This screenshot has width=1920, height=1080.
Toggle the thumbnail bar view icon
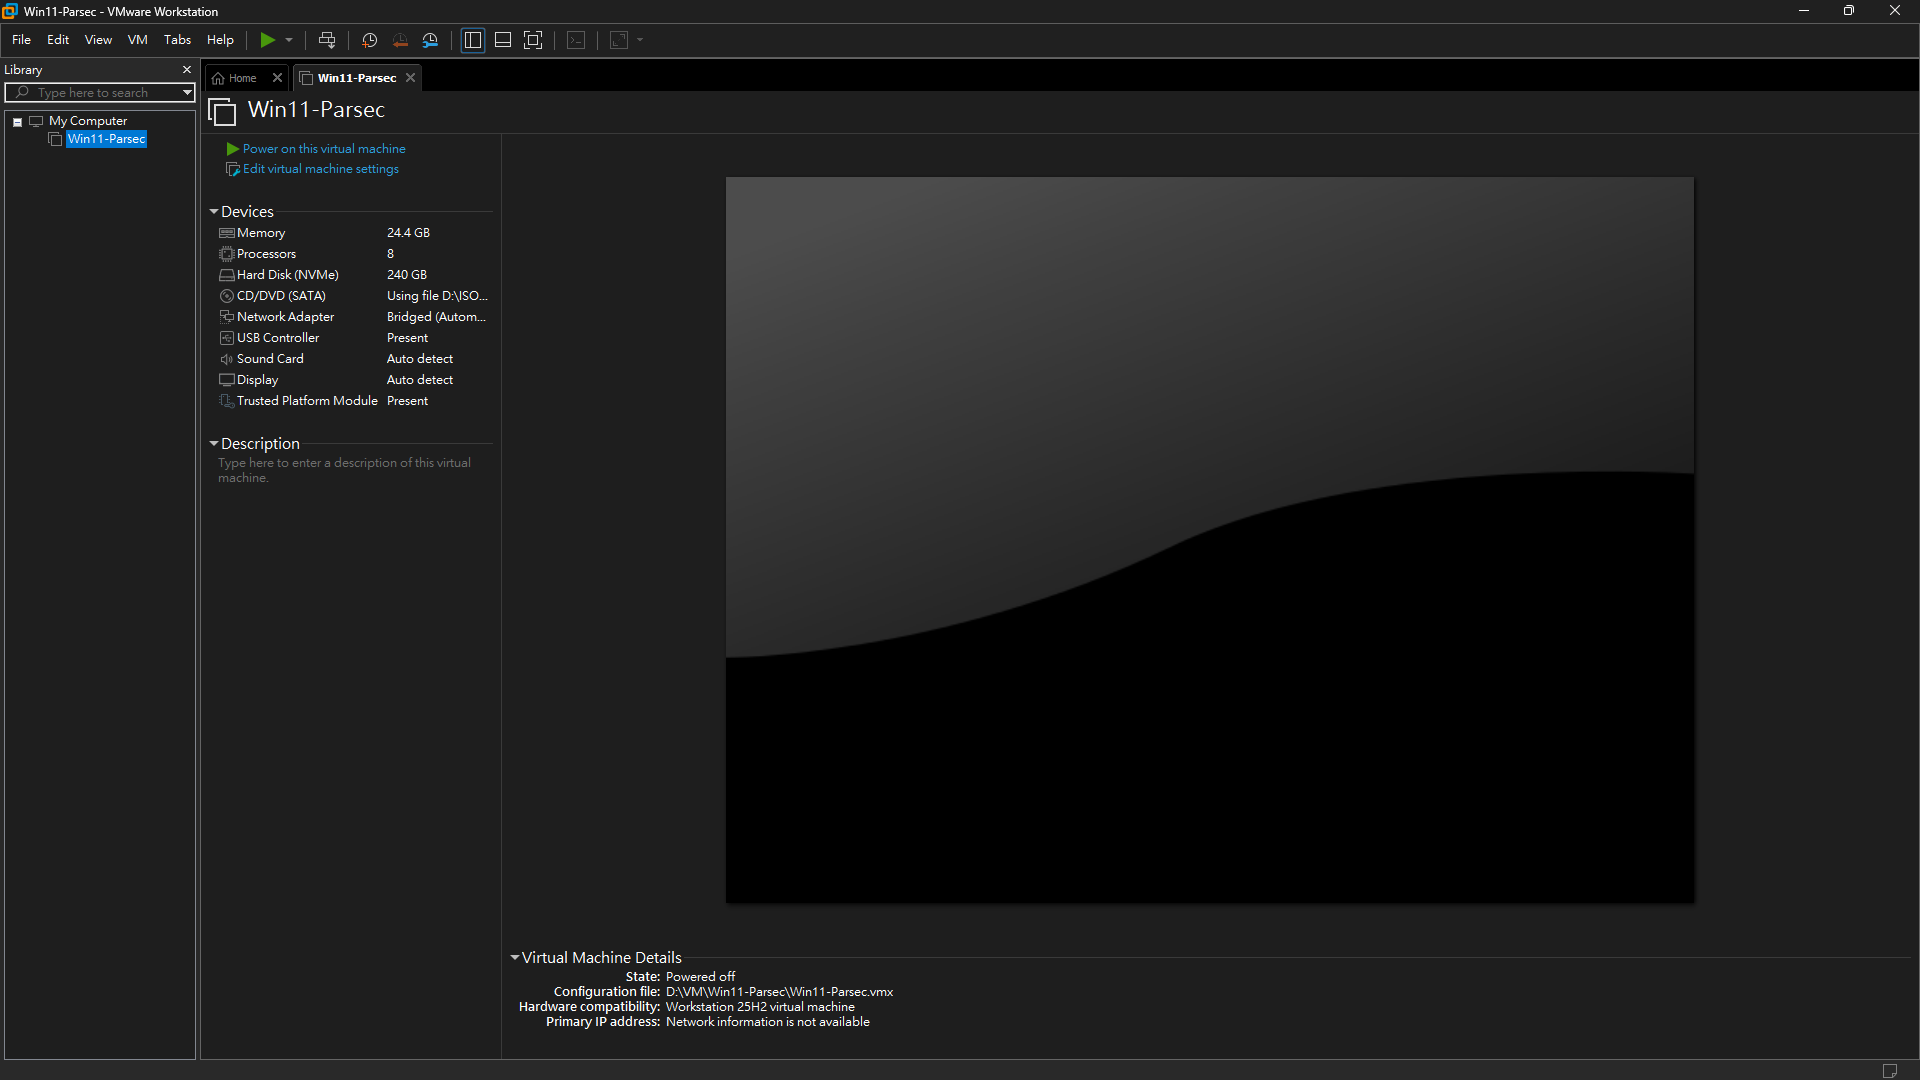coord(503,40)
